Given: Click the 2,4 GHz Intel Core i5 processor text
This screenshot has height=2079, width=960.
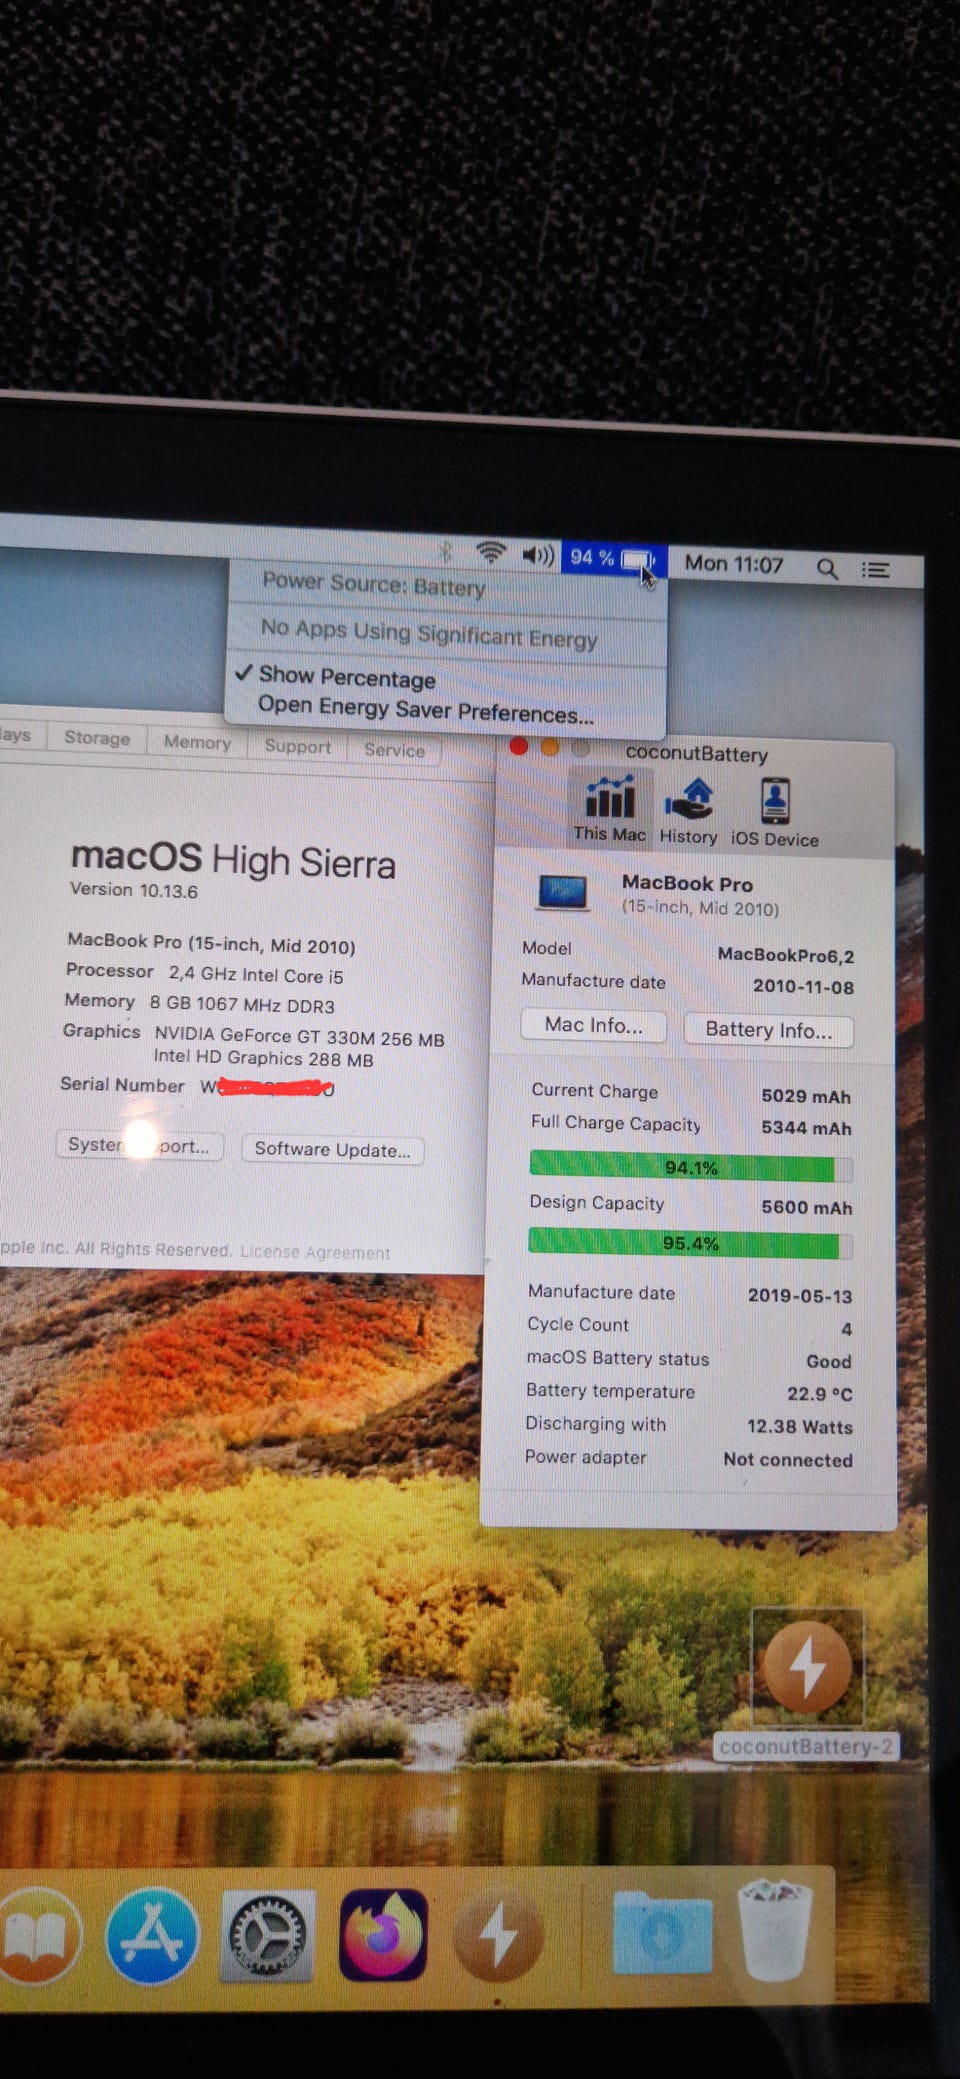Looking at the screenshot, I should click(x=255, y=975).
